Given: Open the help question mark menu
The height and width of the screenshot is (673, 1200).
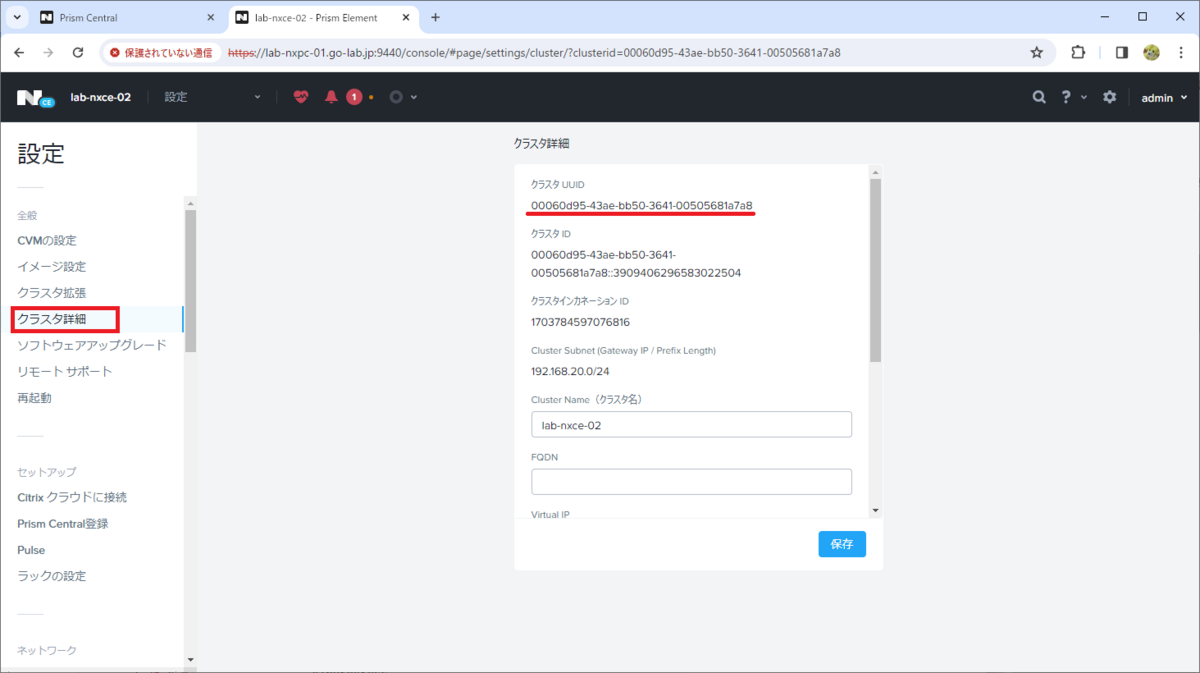Looking at the screenshot, I should pyautogui.click(x=1066, y=97).
